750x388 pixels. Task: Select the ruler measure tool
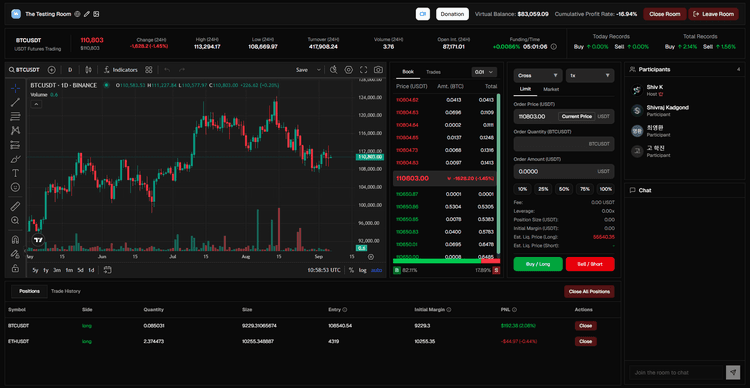click(15, 206)
